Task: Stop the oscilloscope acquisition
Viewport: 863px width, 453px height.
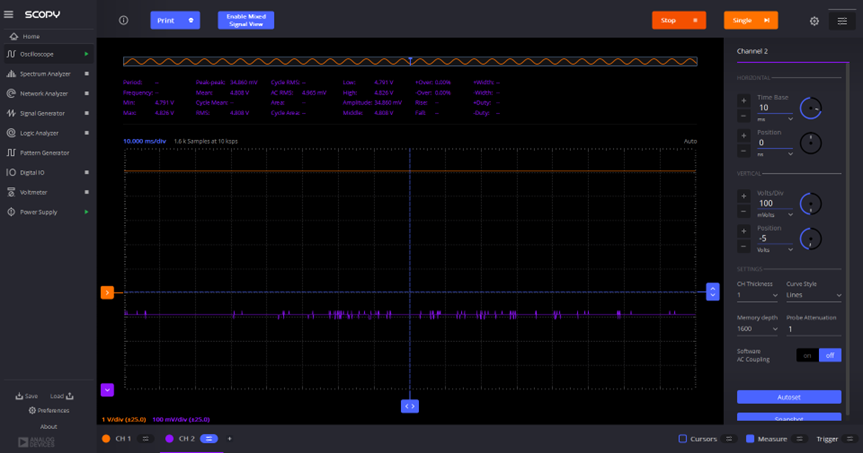Action: pos(679,20)
